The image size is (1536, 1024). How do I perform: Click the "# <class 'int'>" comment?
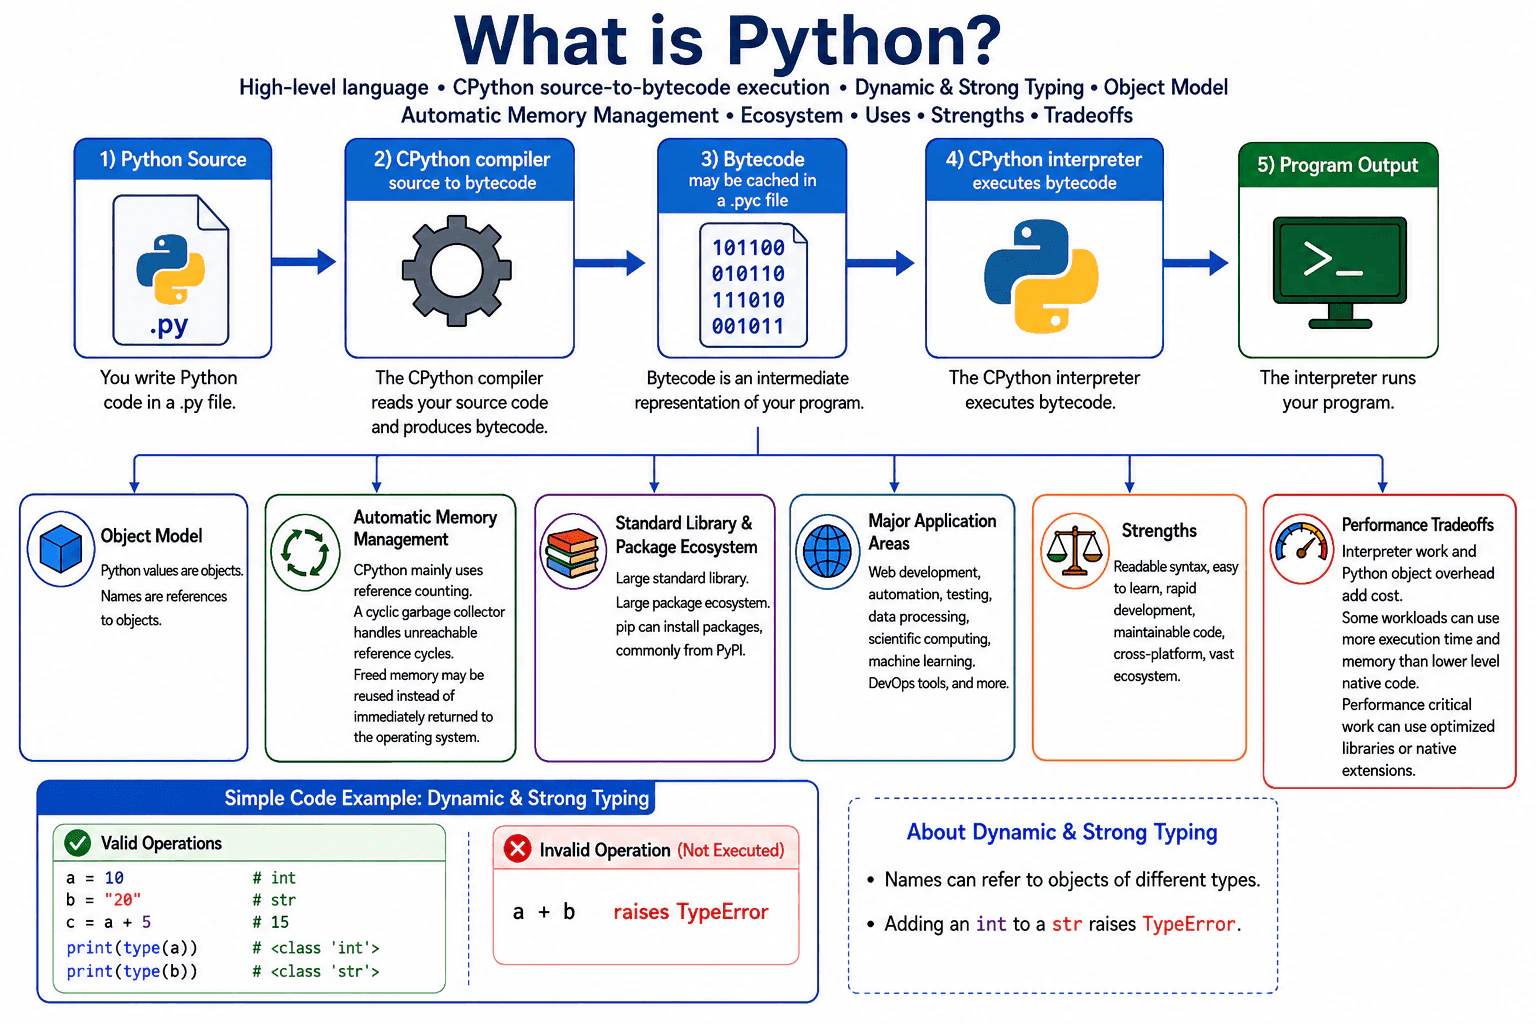(316, 948)
